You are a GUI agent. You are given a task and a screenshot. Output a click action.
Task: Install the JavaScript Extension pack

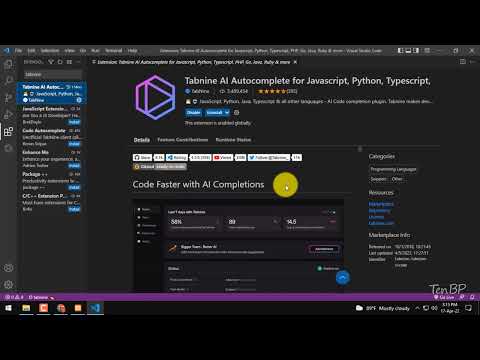[x=74, y=122]
